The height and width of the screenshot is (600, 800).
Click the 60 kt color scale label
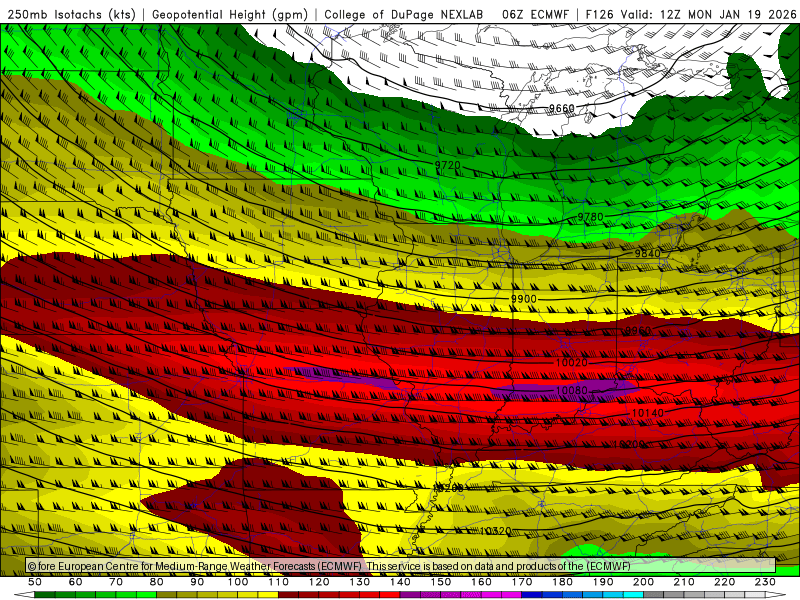coord(76,582)
